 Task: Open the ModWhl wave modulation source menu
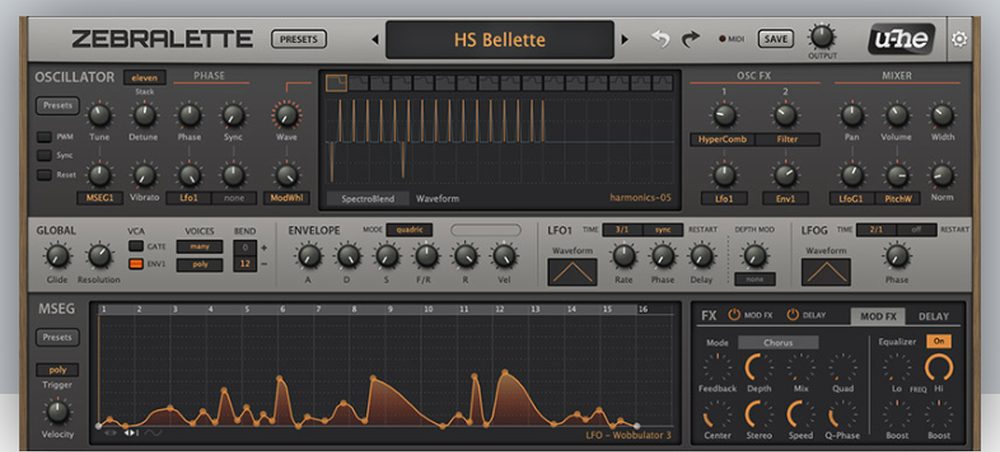[x=286, y=198]
